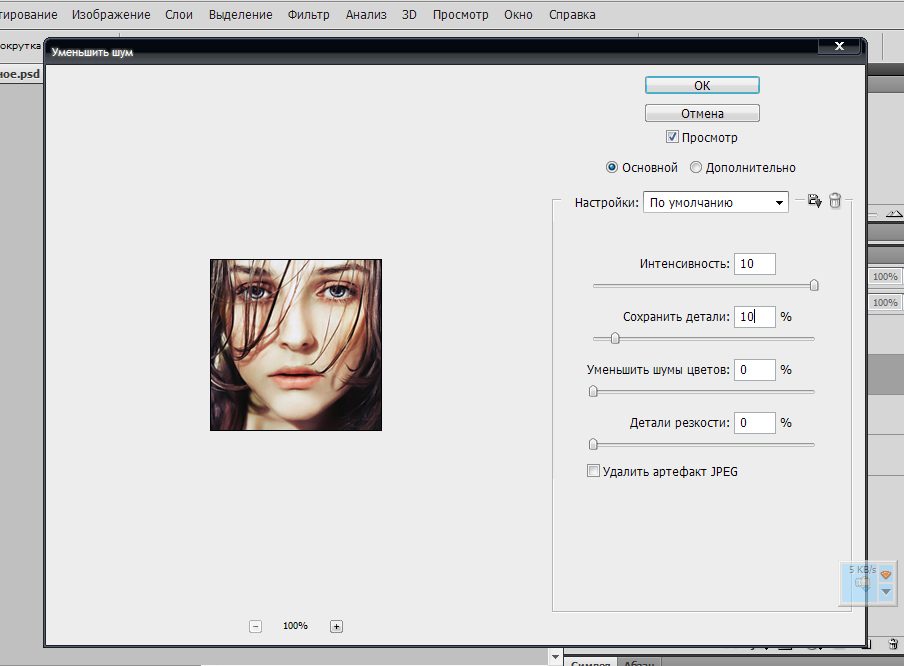Click the portrait preview thumbnail
The image size is (904, 666).
click(296, 345)
